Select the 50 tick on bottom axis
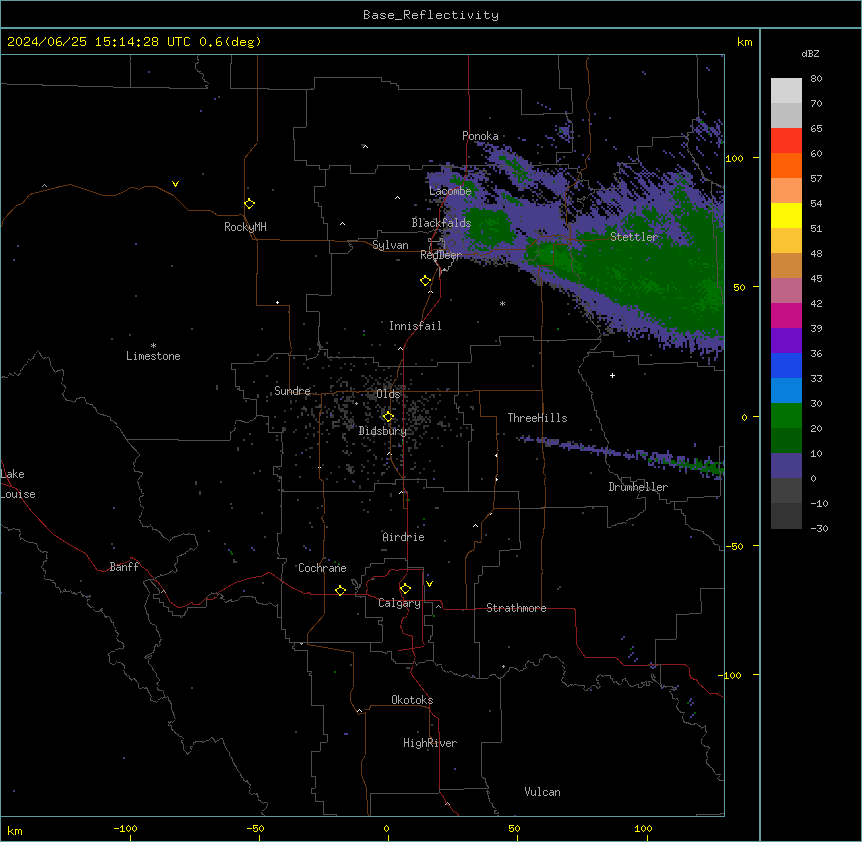 [514, 828]
